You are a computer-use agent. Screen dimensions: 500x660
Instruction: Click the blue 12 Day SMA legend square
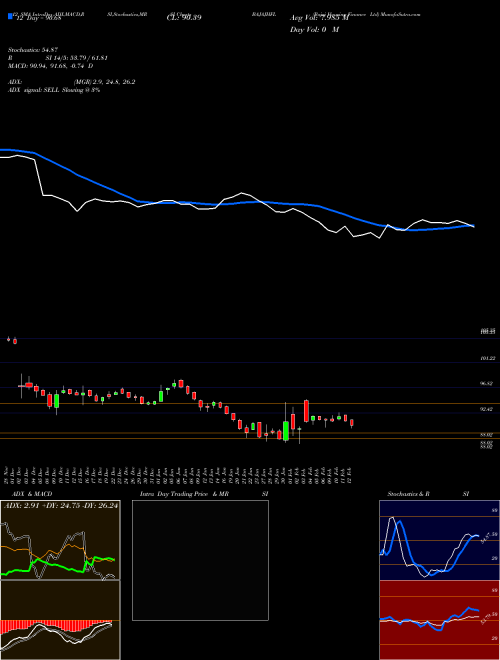point(10,16)
